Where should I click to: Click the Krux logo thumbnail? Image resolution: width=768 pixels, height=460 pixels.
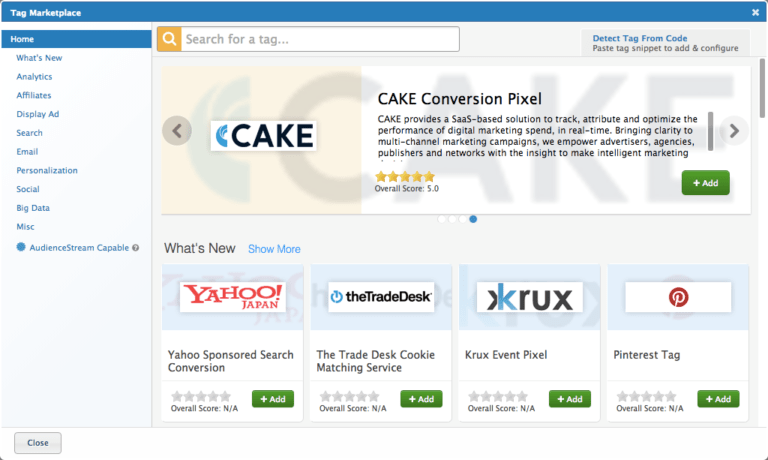pyautogui.click(x=529, y=297)
